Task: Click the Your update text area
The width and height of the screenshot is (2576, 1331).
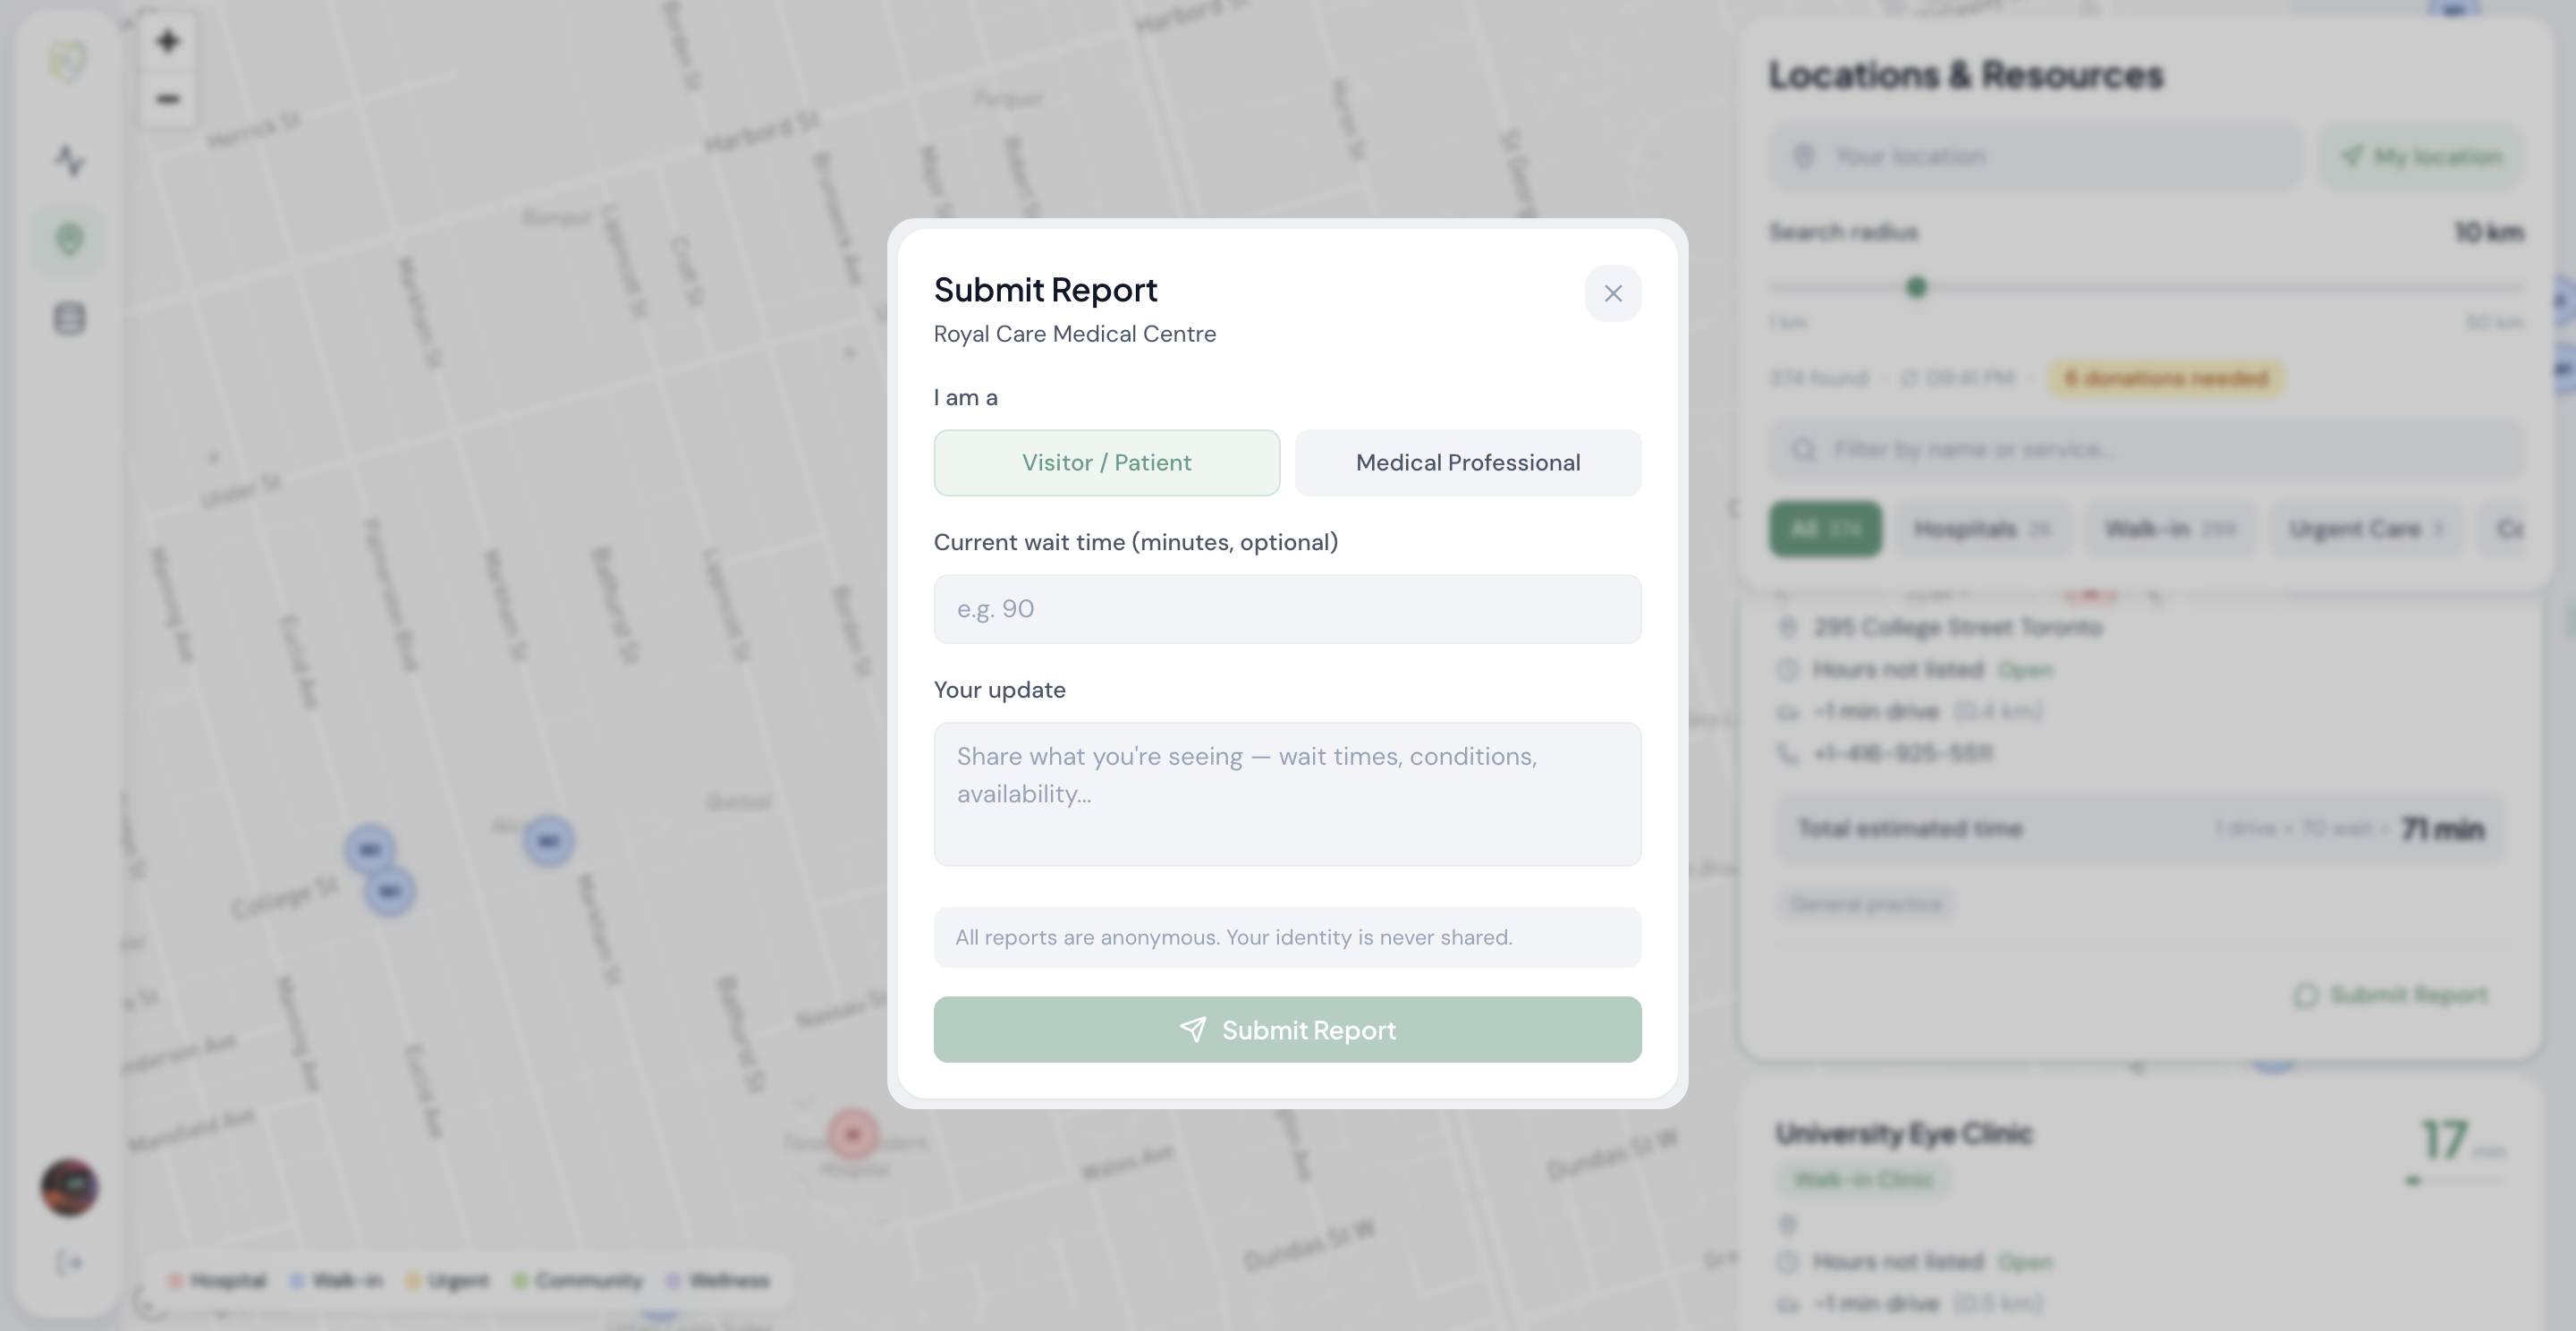Action: (x=1287, y=794)
